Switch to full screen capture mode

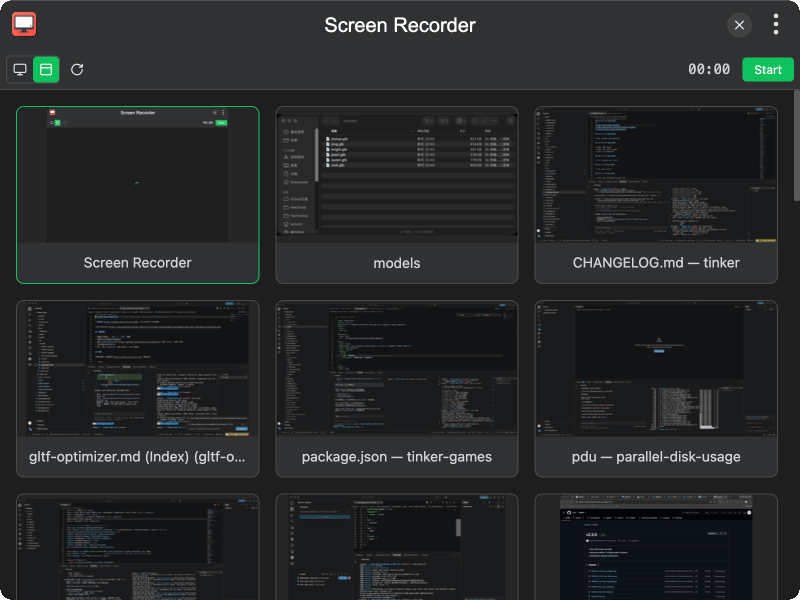click(x=20, y=69)
